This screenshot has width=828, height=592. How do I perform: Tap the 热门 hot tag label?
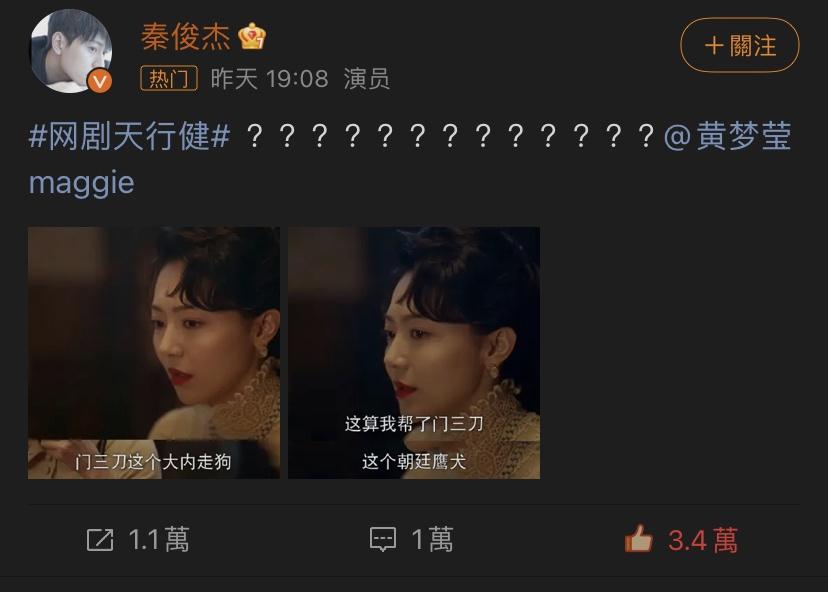(169, 79)
